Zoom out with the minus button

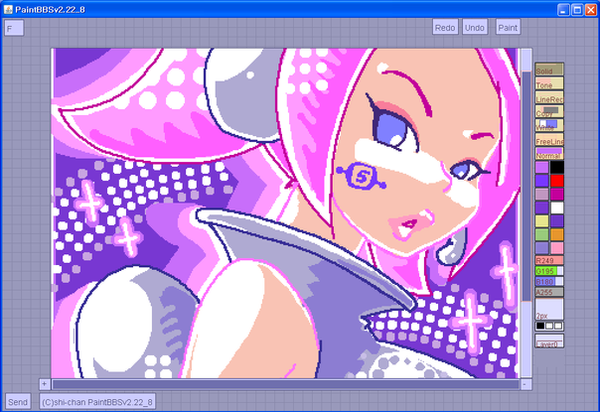[x=526, y=384]
